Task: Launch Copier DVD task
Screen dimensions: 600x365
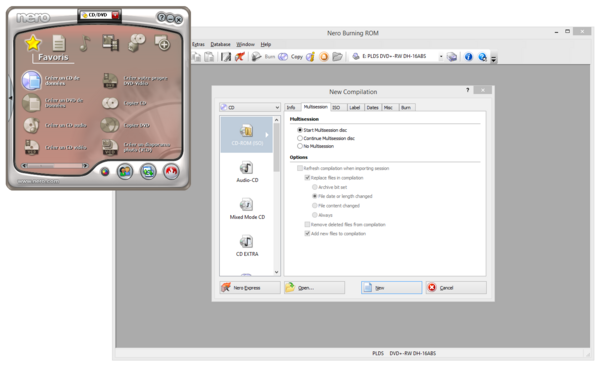Action: [125, 125]
